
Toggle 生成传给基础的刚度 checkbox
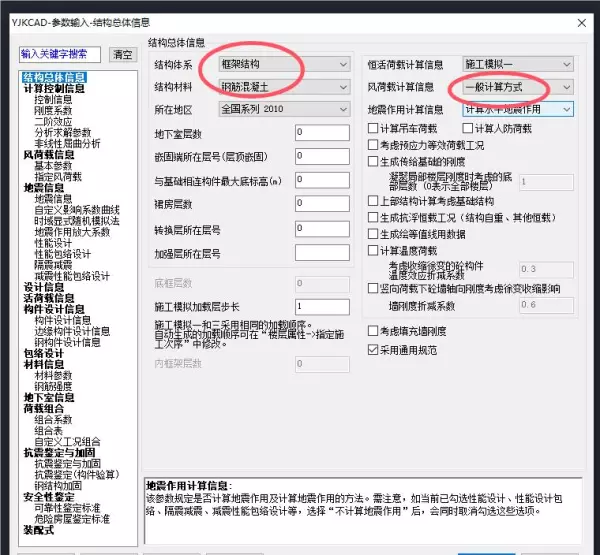373,161
